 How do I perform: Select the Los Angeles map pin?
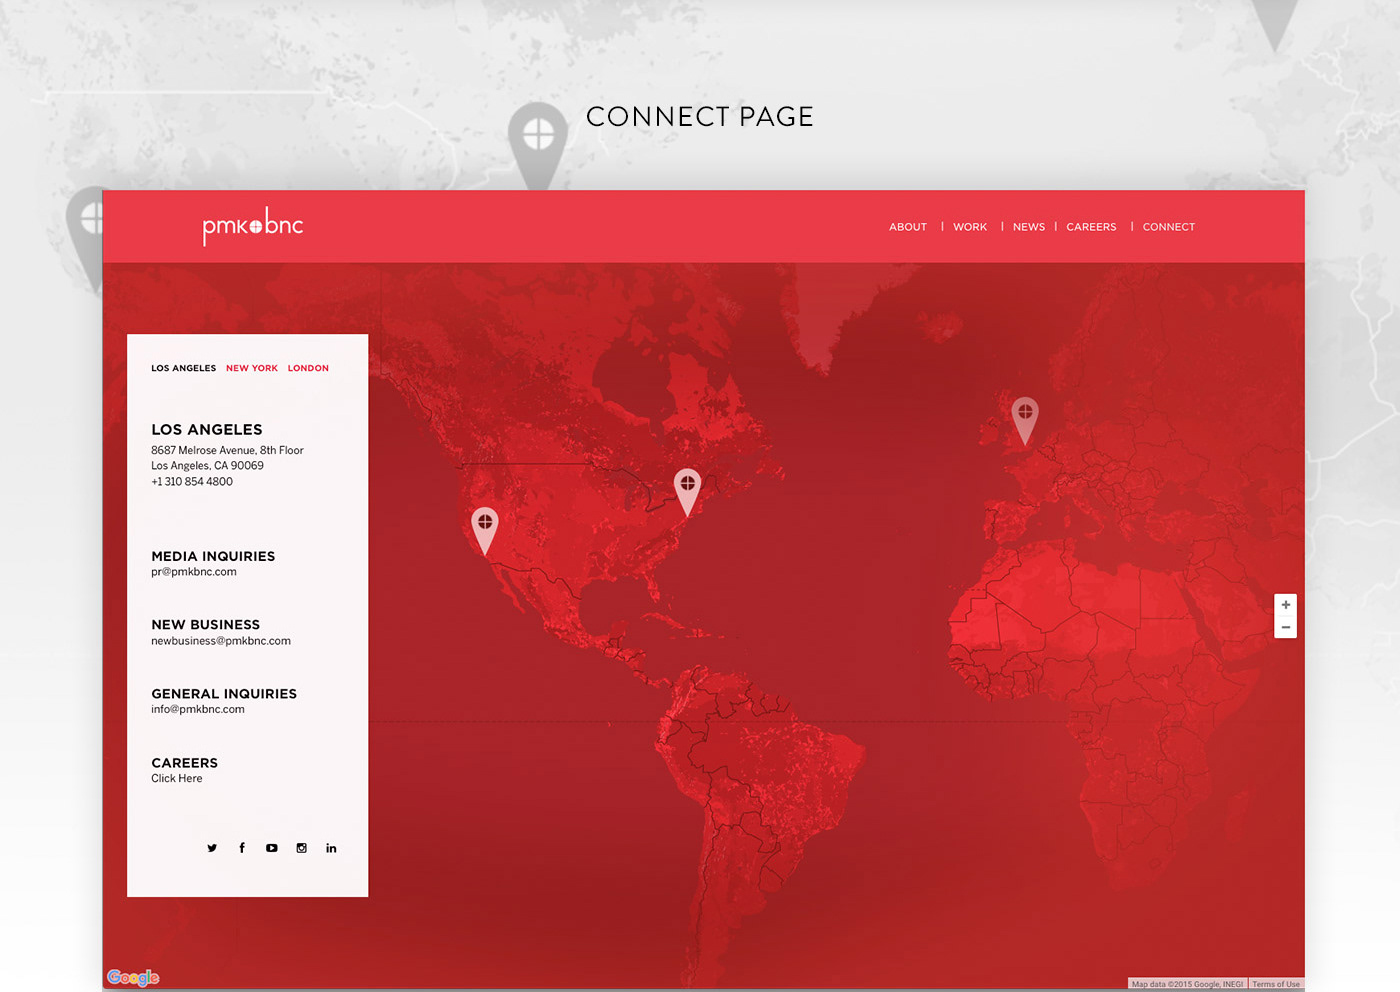[485, 531]
